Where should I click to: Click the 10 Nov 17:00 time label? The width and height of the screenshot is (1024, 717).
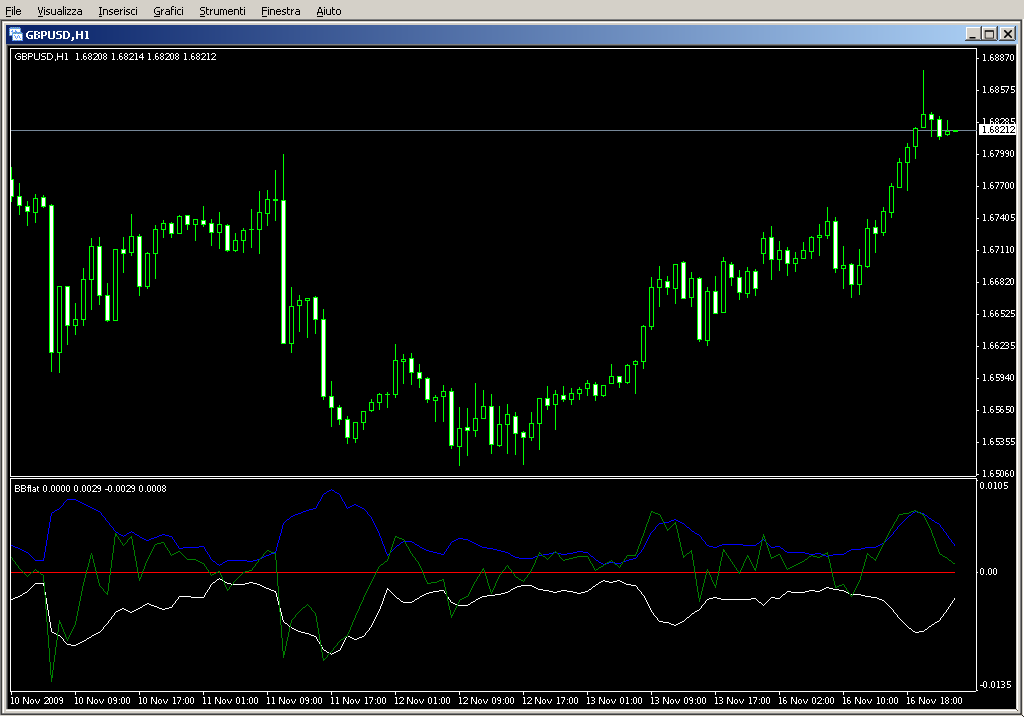(167, 701)
